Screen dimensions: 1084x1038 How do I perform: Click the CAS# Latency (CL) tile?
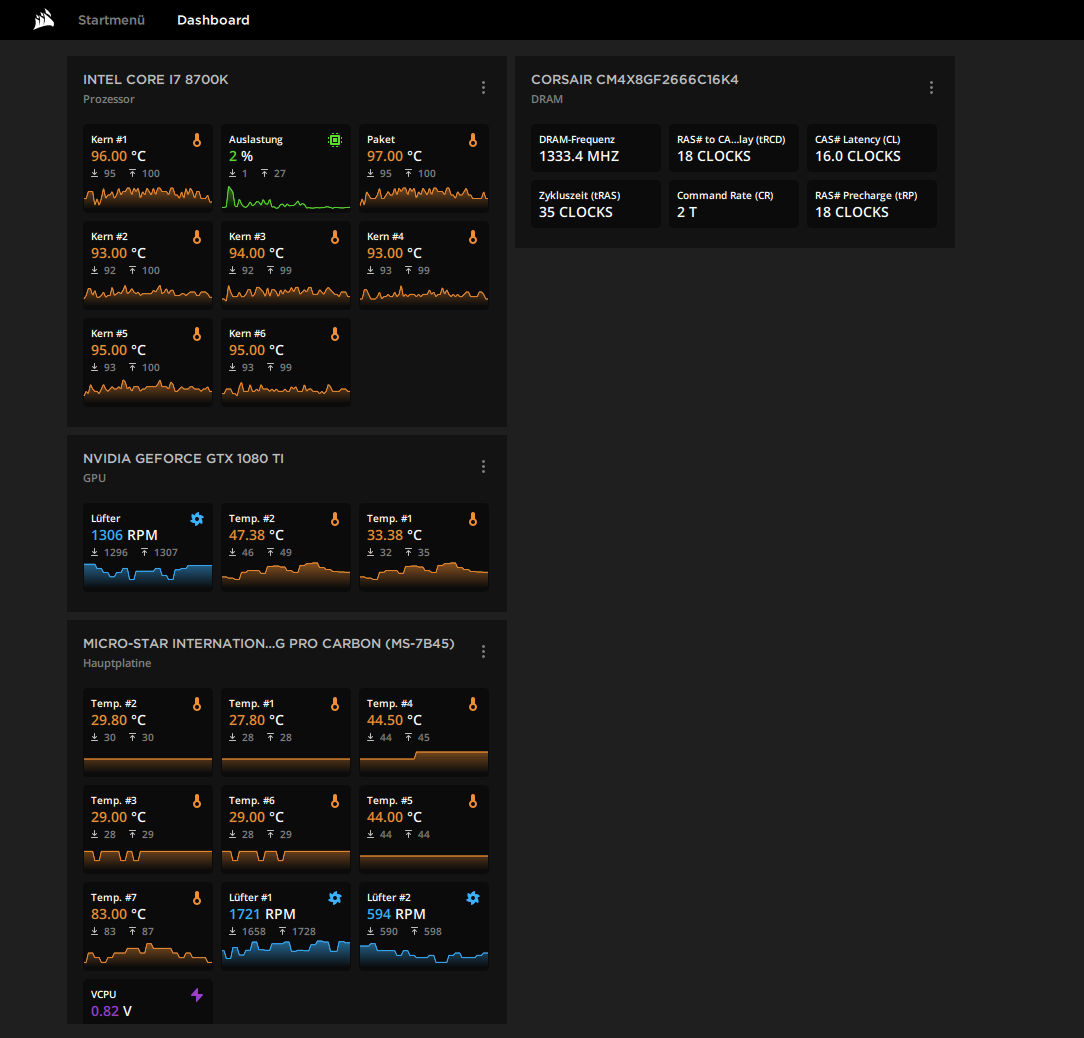(872, 148)
